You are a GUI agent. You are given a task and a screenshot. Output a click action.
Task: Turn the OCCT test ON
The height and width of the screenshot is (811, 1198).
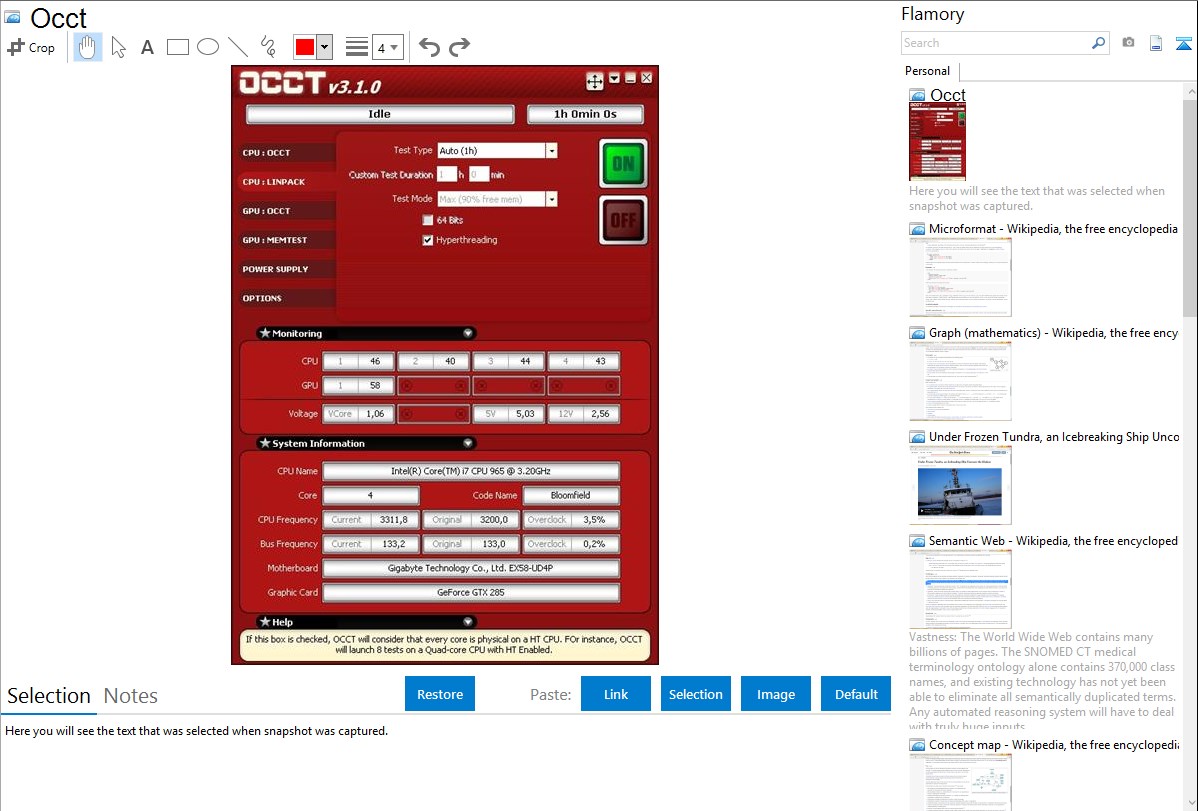(623, 164)
